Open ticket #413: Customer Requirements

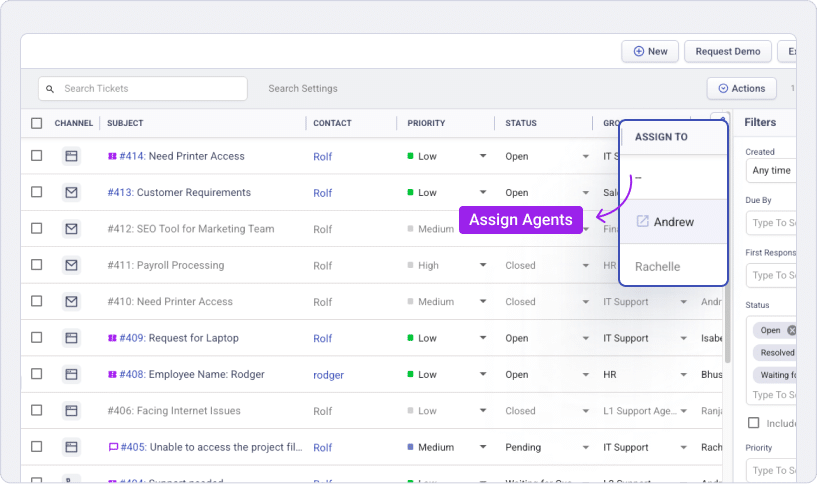(x=179, y=192)
